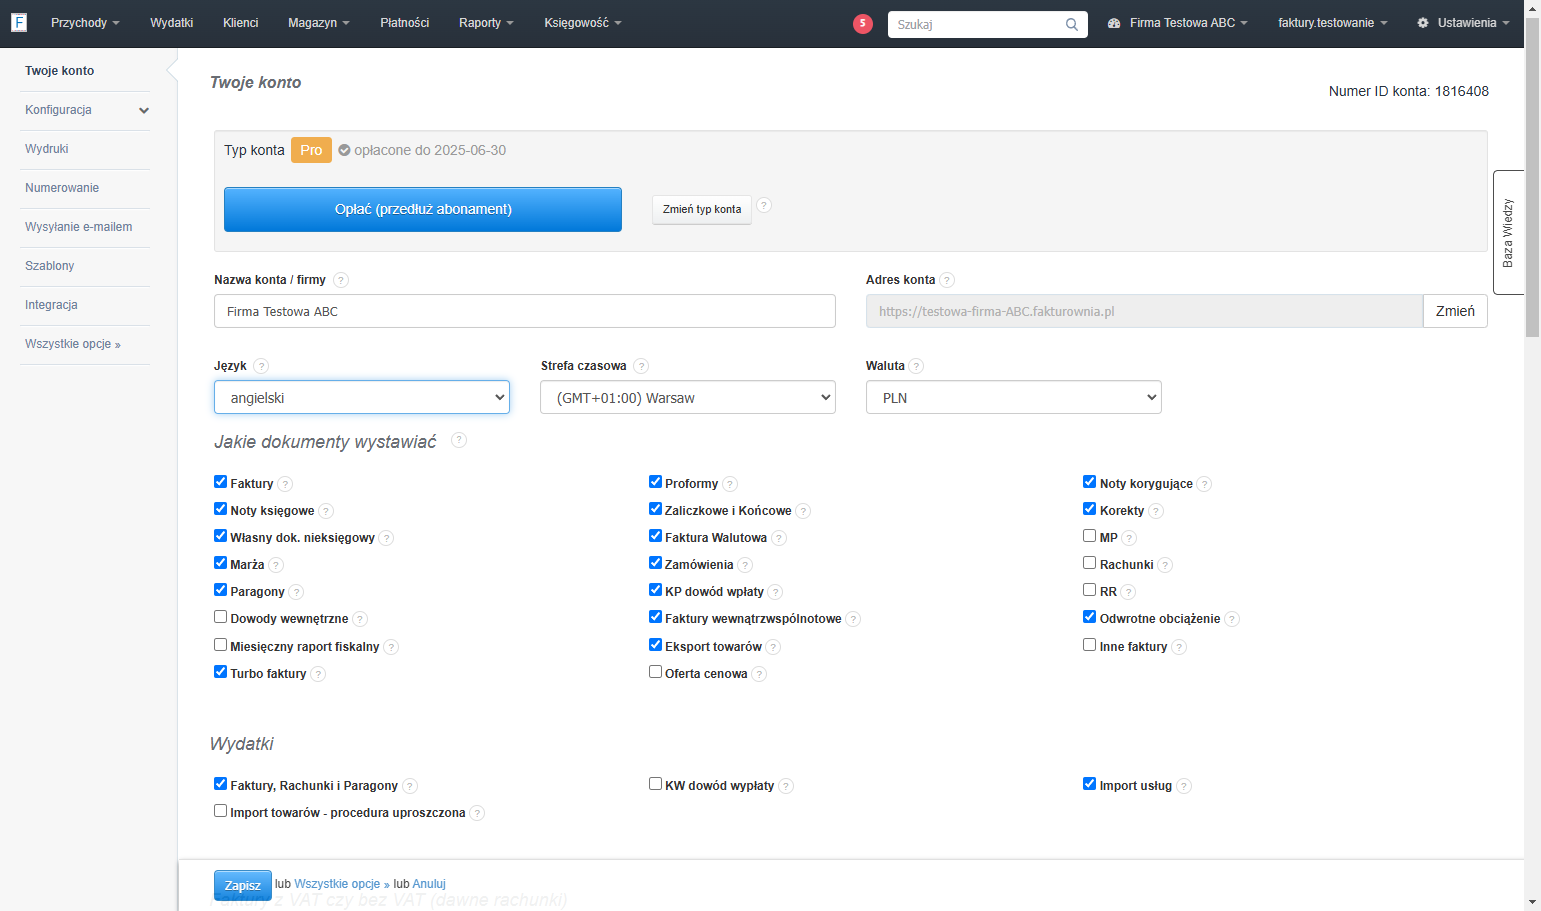
Task: Open the Waluta currency dropdown
Action: coord(1014,397)
